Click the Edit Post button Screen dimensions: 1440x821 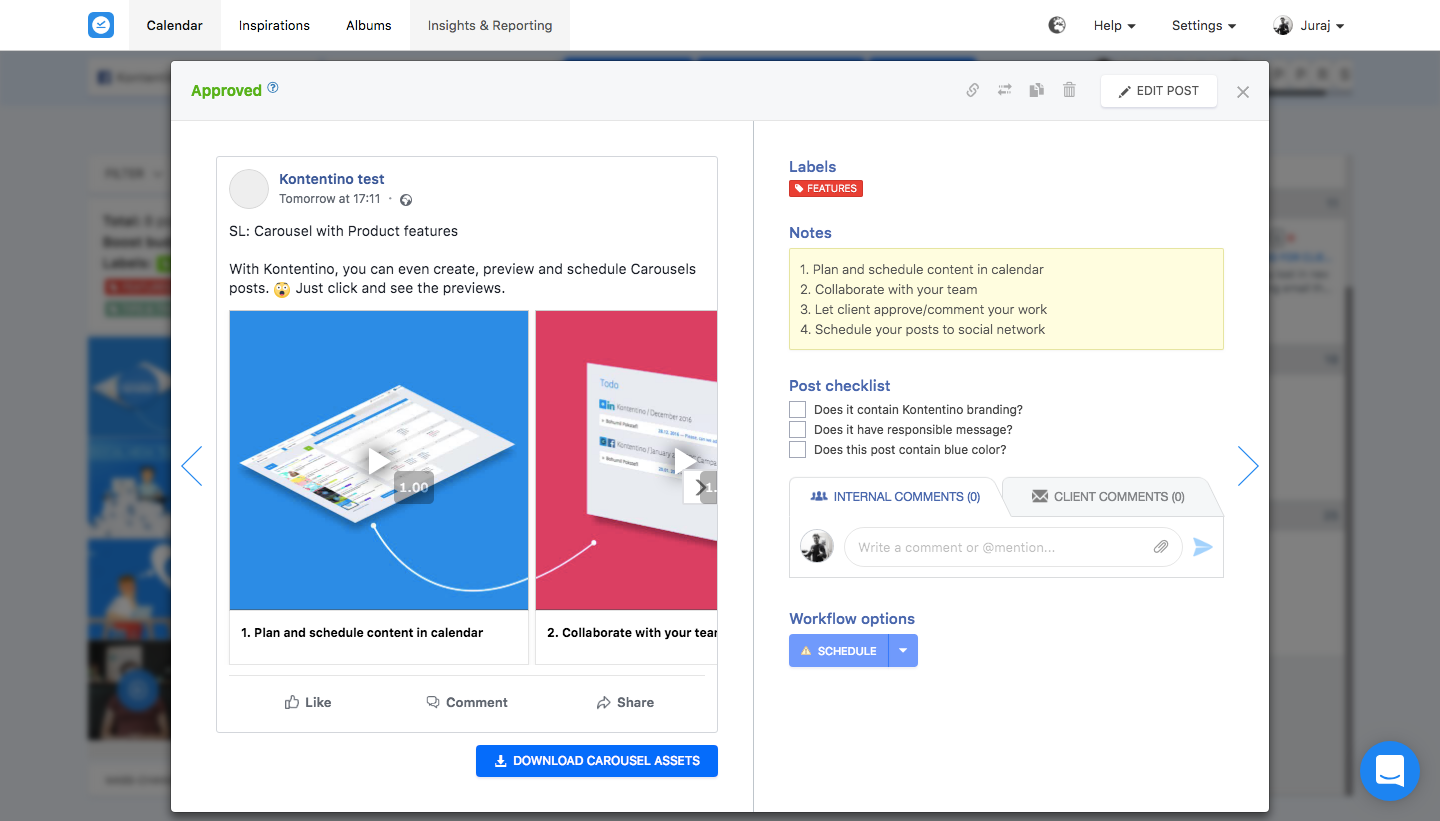[x=1159, y=91]
